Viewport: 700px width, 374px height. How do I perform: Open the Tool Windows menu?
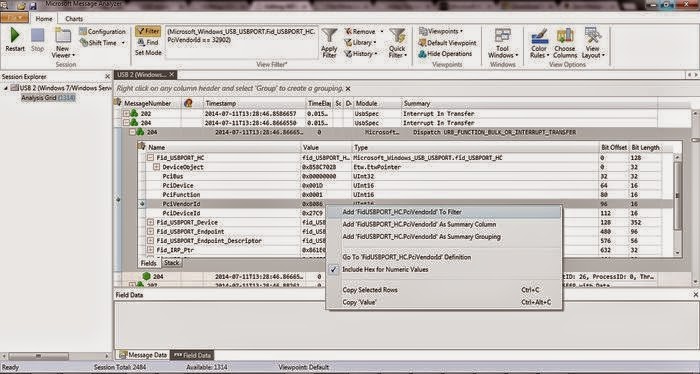tap(503, 43)
